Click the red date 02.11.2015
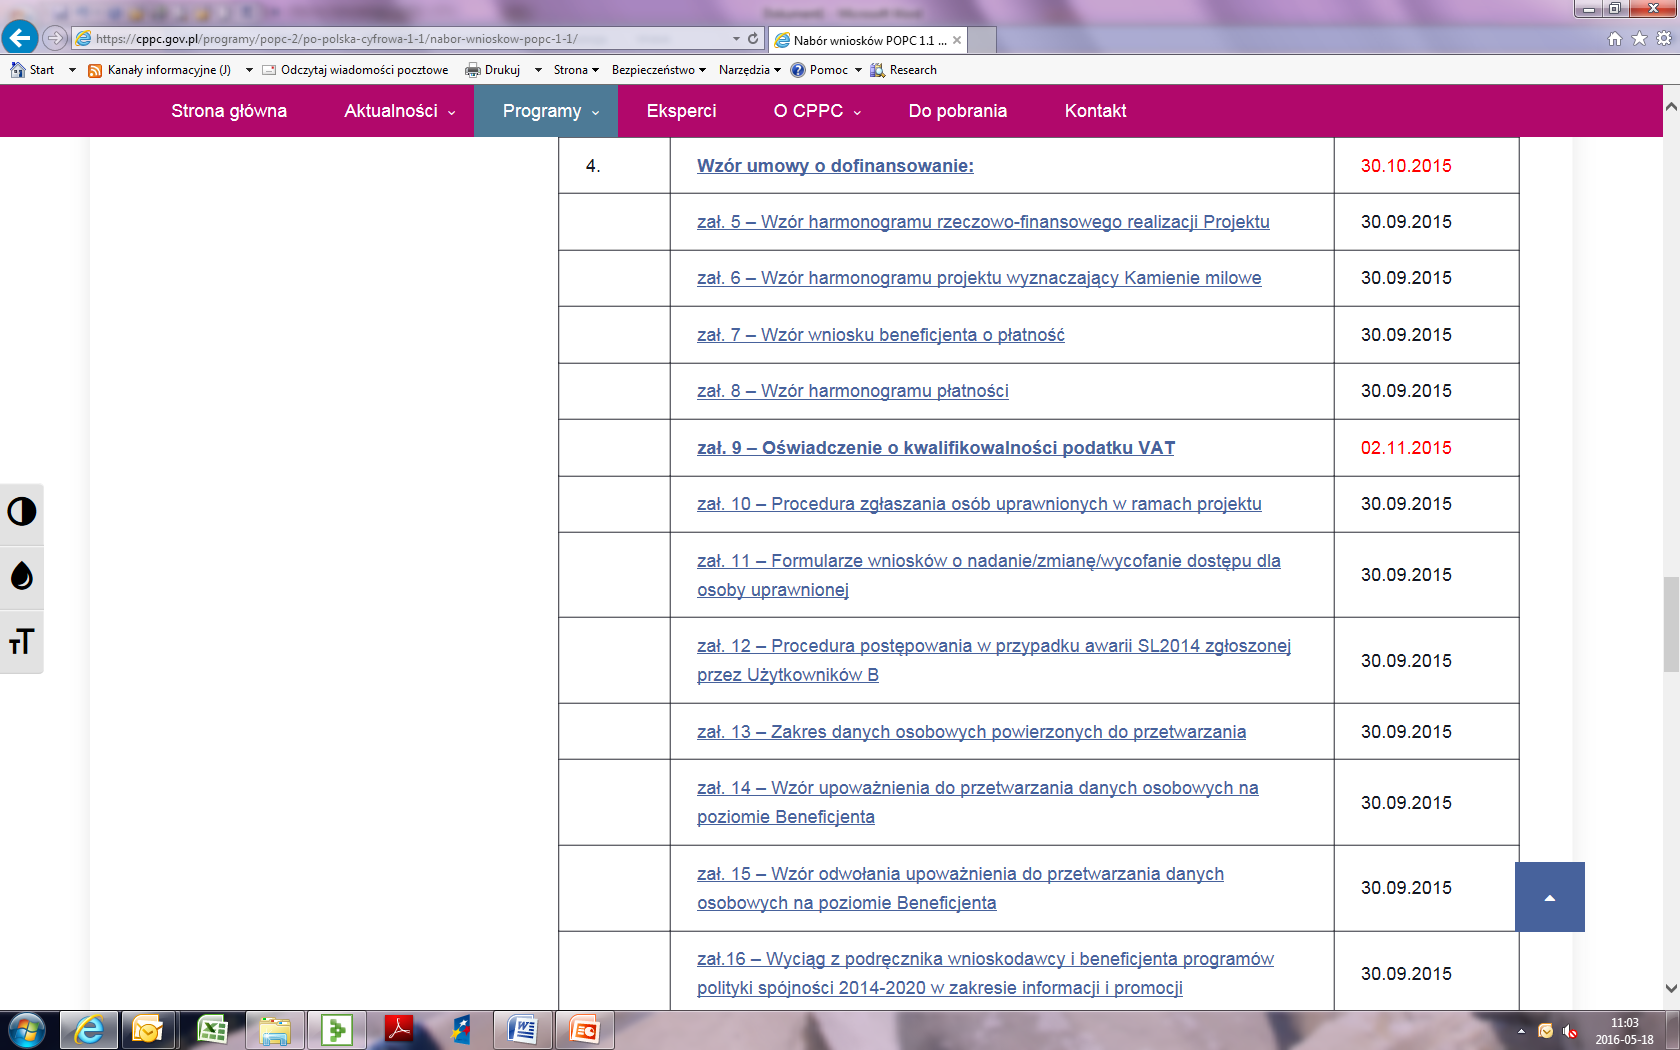The height and width of the screenshot is (1050, 1680). point(1406,448)
